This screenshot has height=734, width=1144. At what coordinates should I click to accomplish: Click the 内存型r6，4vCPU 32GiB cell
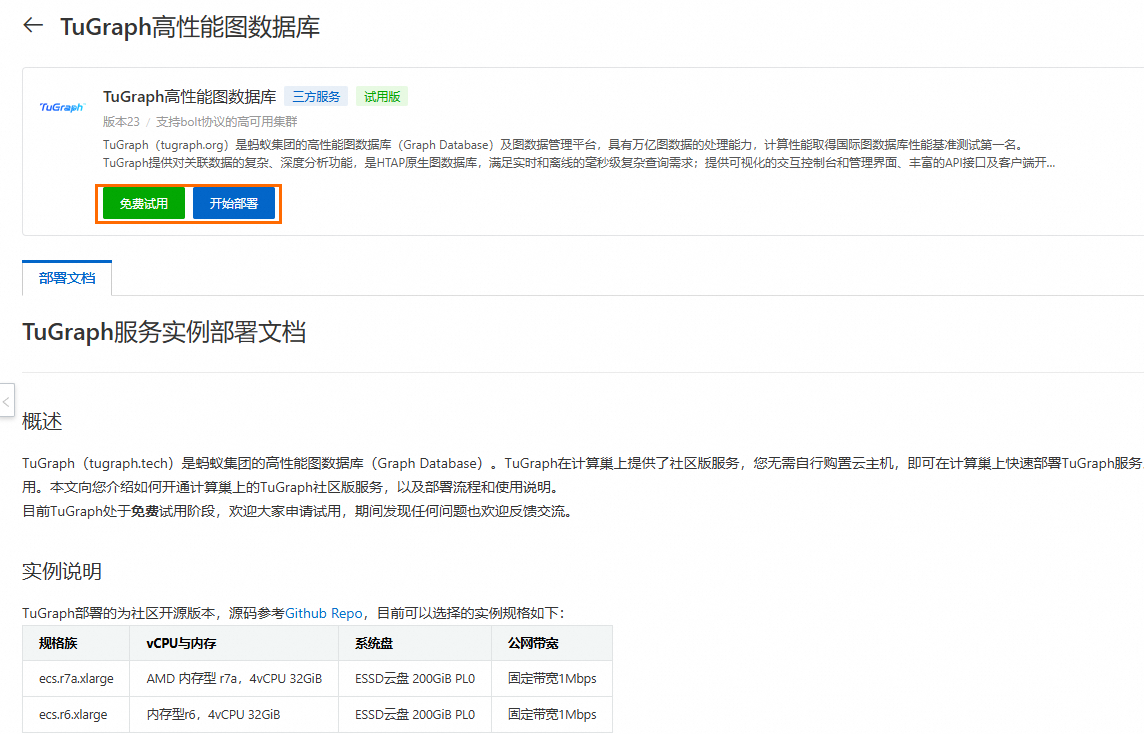coord(233,714)
